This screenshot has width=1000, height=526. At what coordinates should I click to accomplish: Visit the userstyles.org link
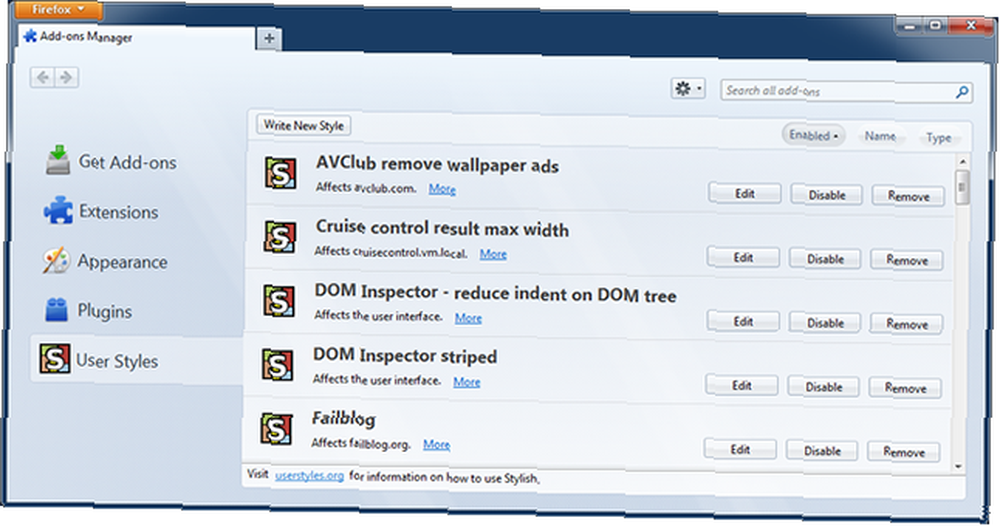pos(309,475)
